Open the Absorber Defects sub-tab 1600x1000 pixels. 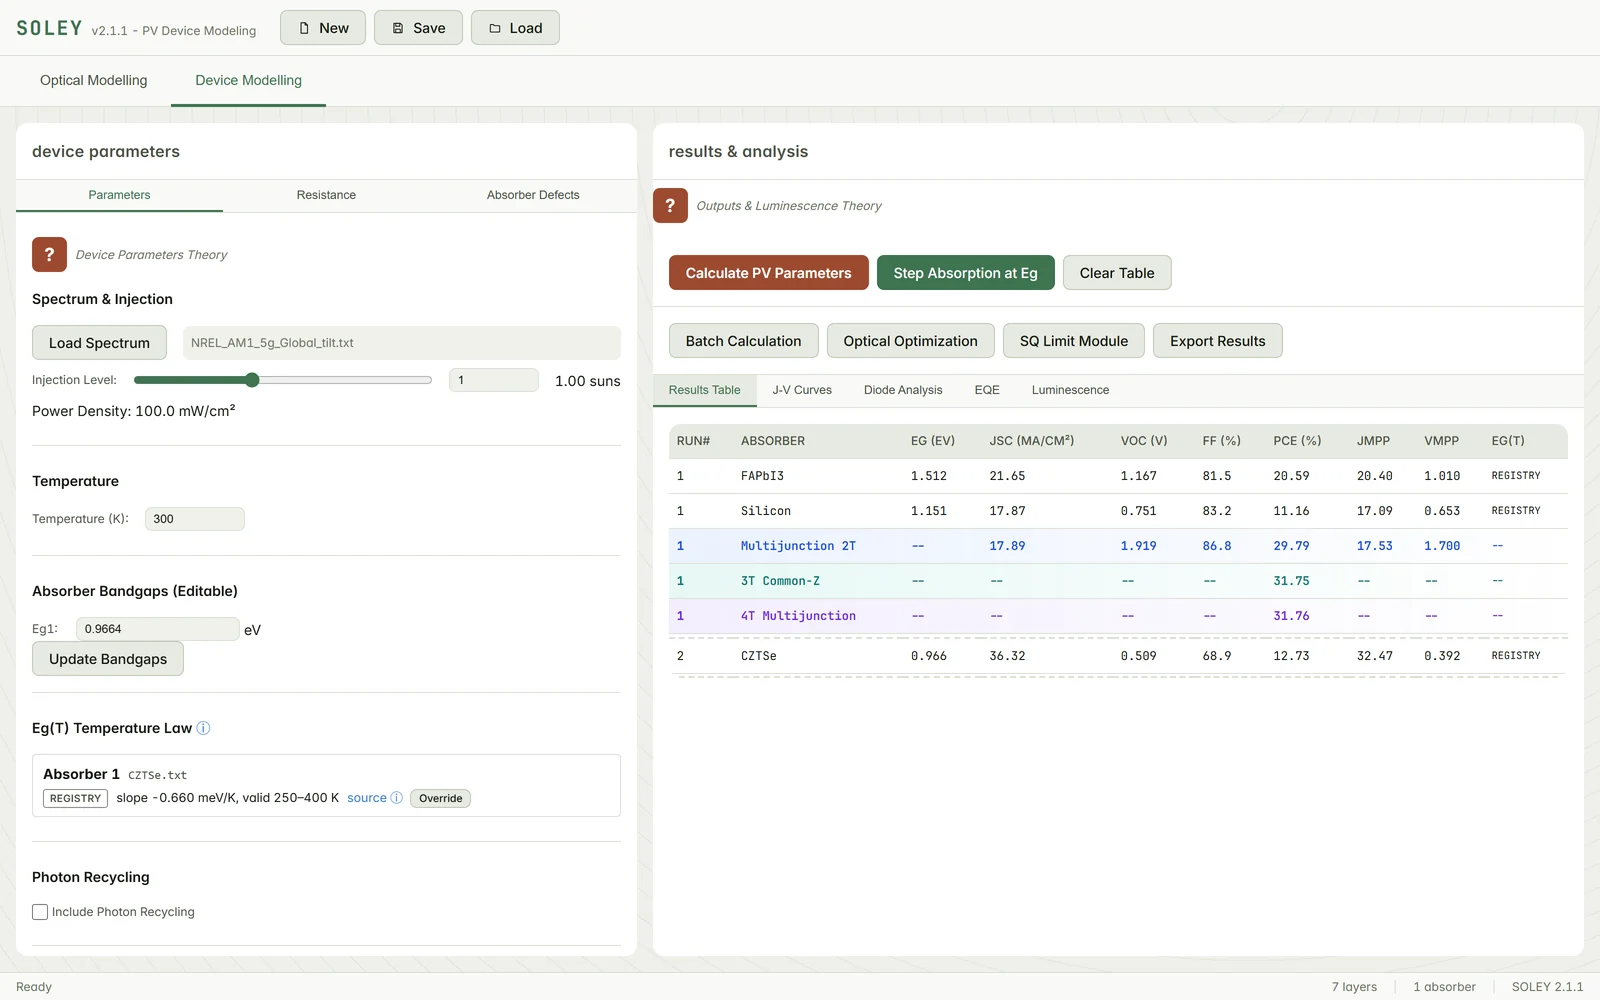533,195
